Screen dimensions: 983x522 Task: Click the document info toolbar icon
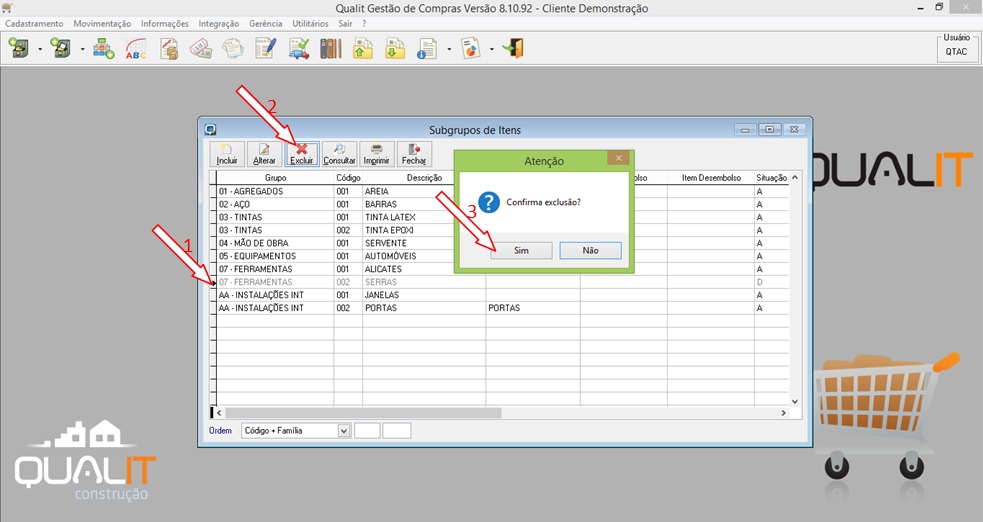click(427, 48)
